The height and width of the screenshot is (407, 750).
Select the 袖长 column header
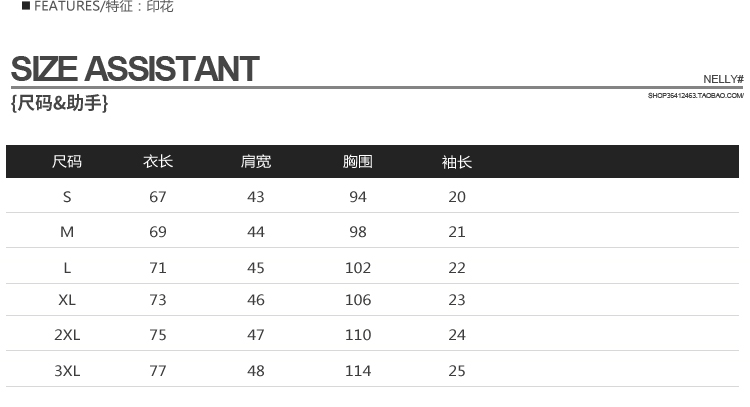pyautogui.click(x=457, y=162)
